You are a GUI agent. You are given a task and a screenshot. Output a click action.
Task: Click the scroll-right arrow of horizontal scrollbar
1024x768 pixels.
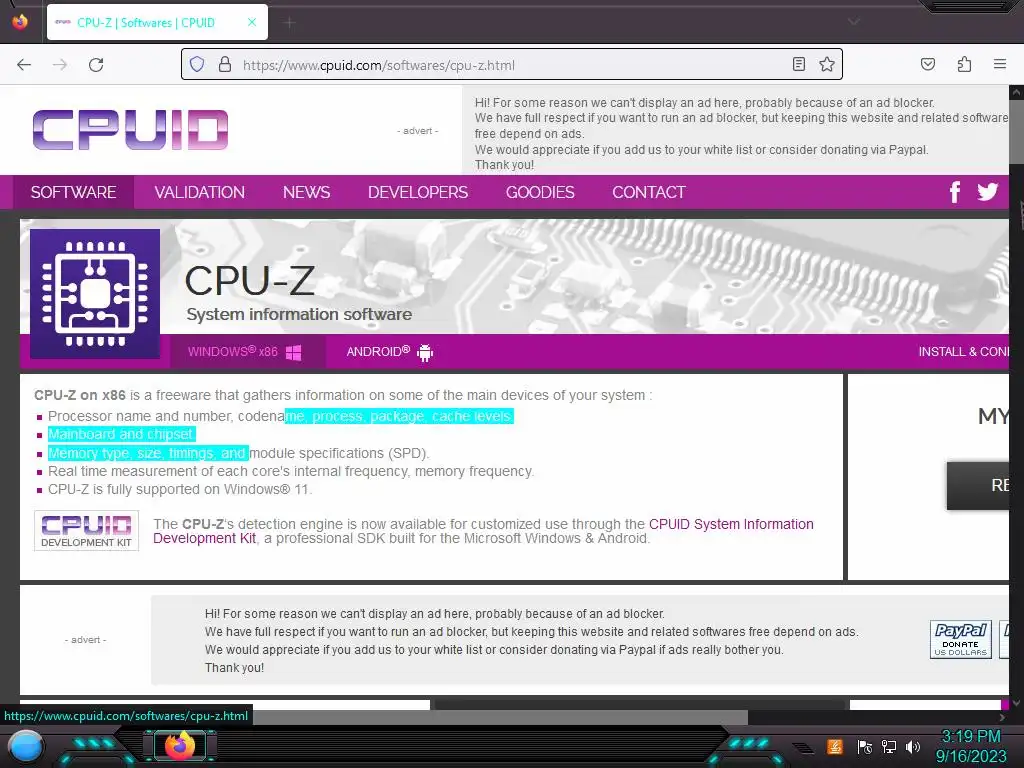[x=1002, y=717]
